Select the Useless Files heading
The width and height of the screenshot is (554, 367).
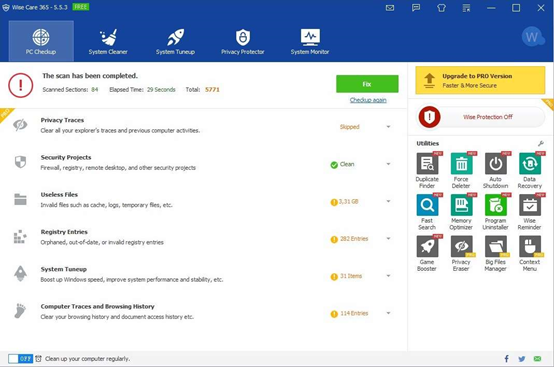(x=59, y=195)
